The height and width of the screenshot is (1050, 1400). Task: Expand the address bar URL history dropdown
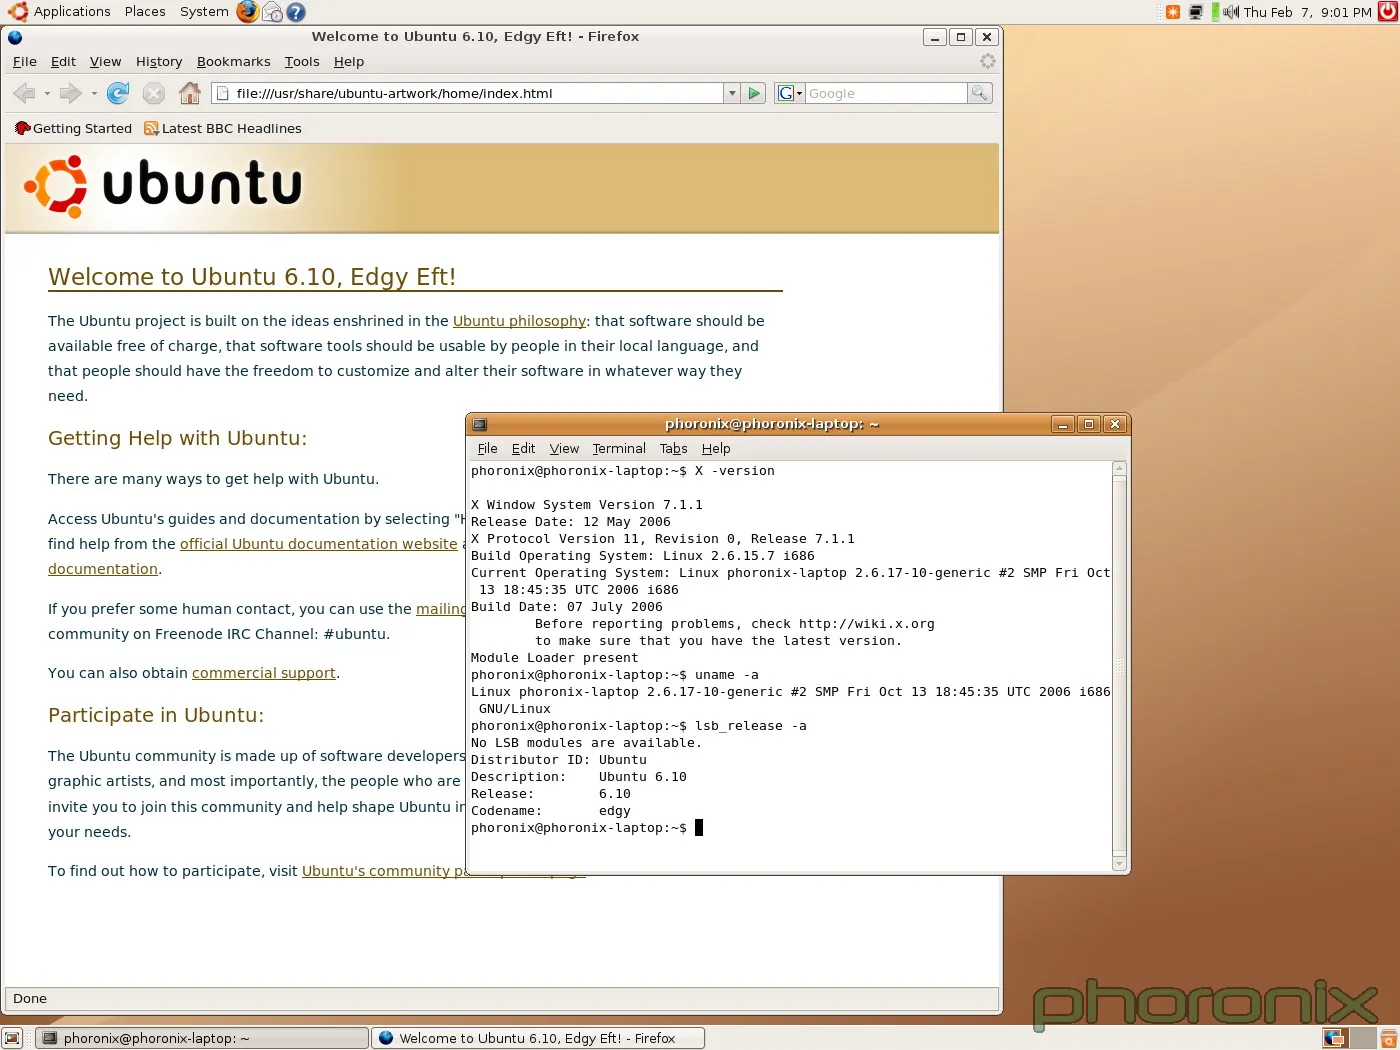pos(732,93)
